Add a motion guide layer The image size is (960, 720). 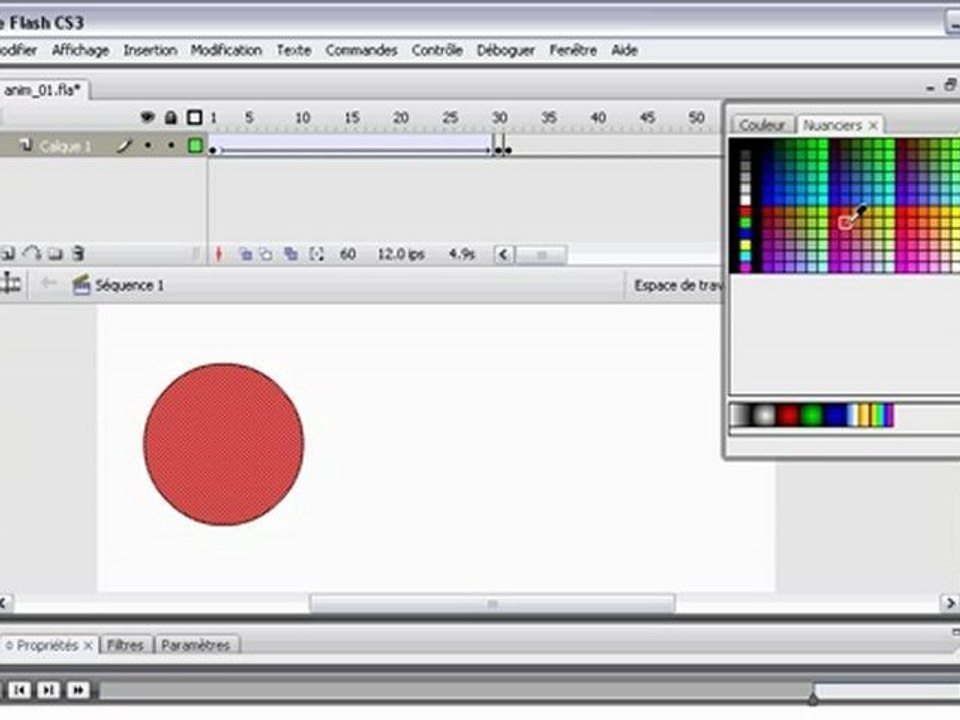pyautogui.click(x=31, y=253)
